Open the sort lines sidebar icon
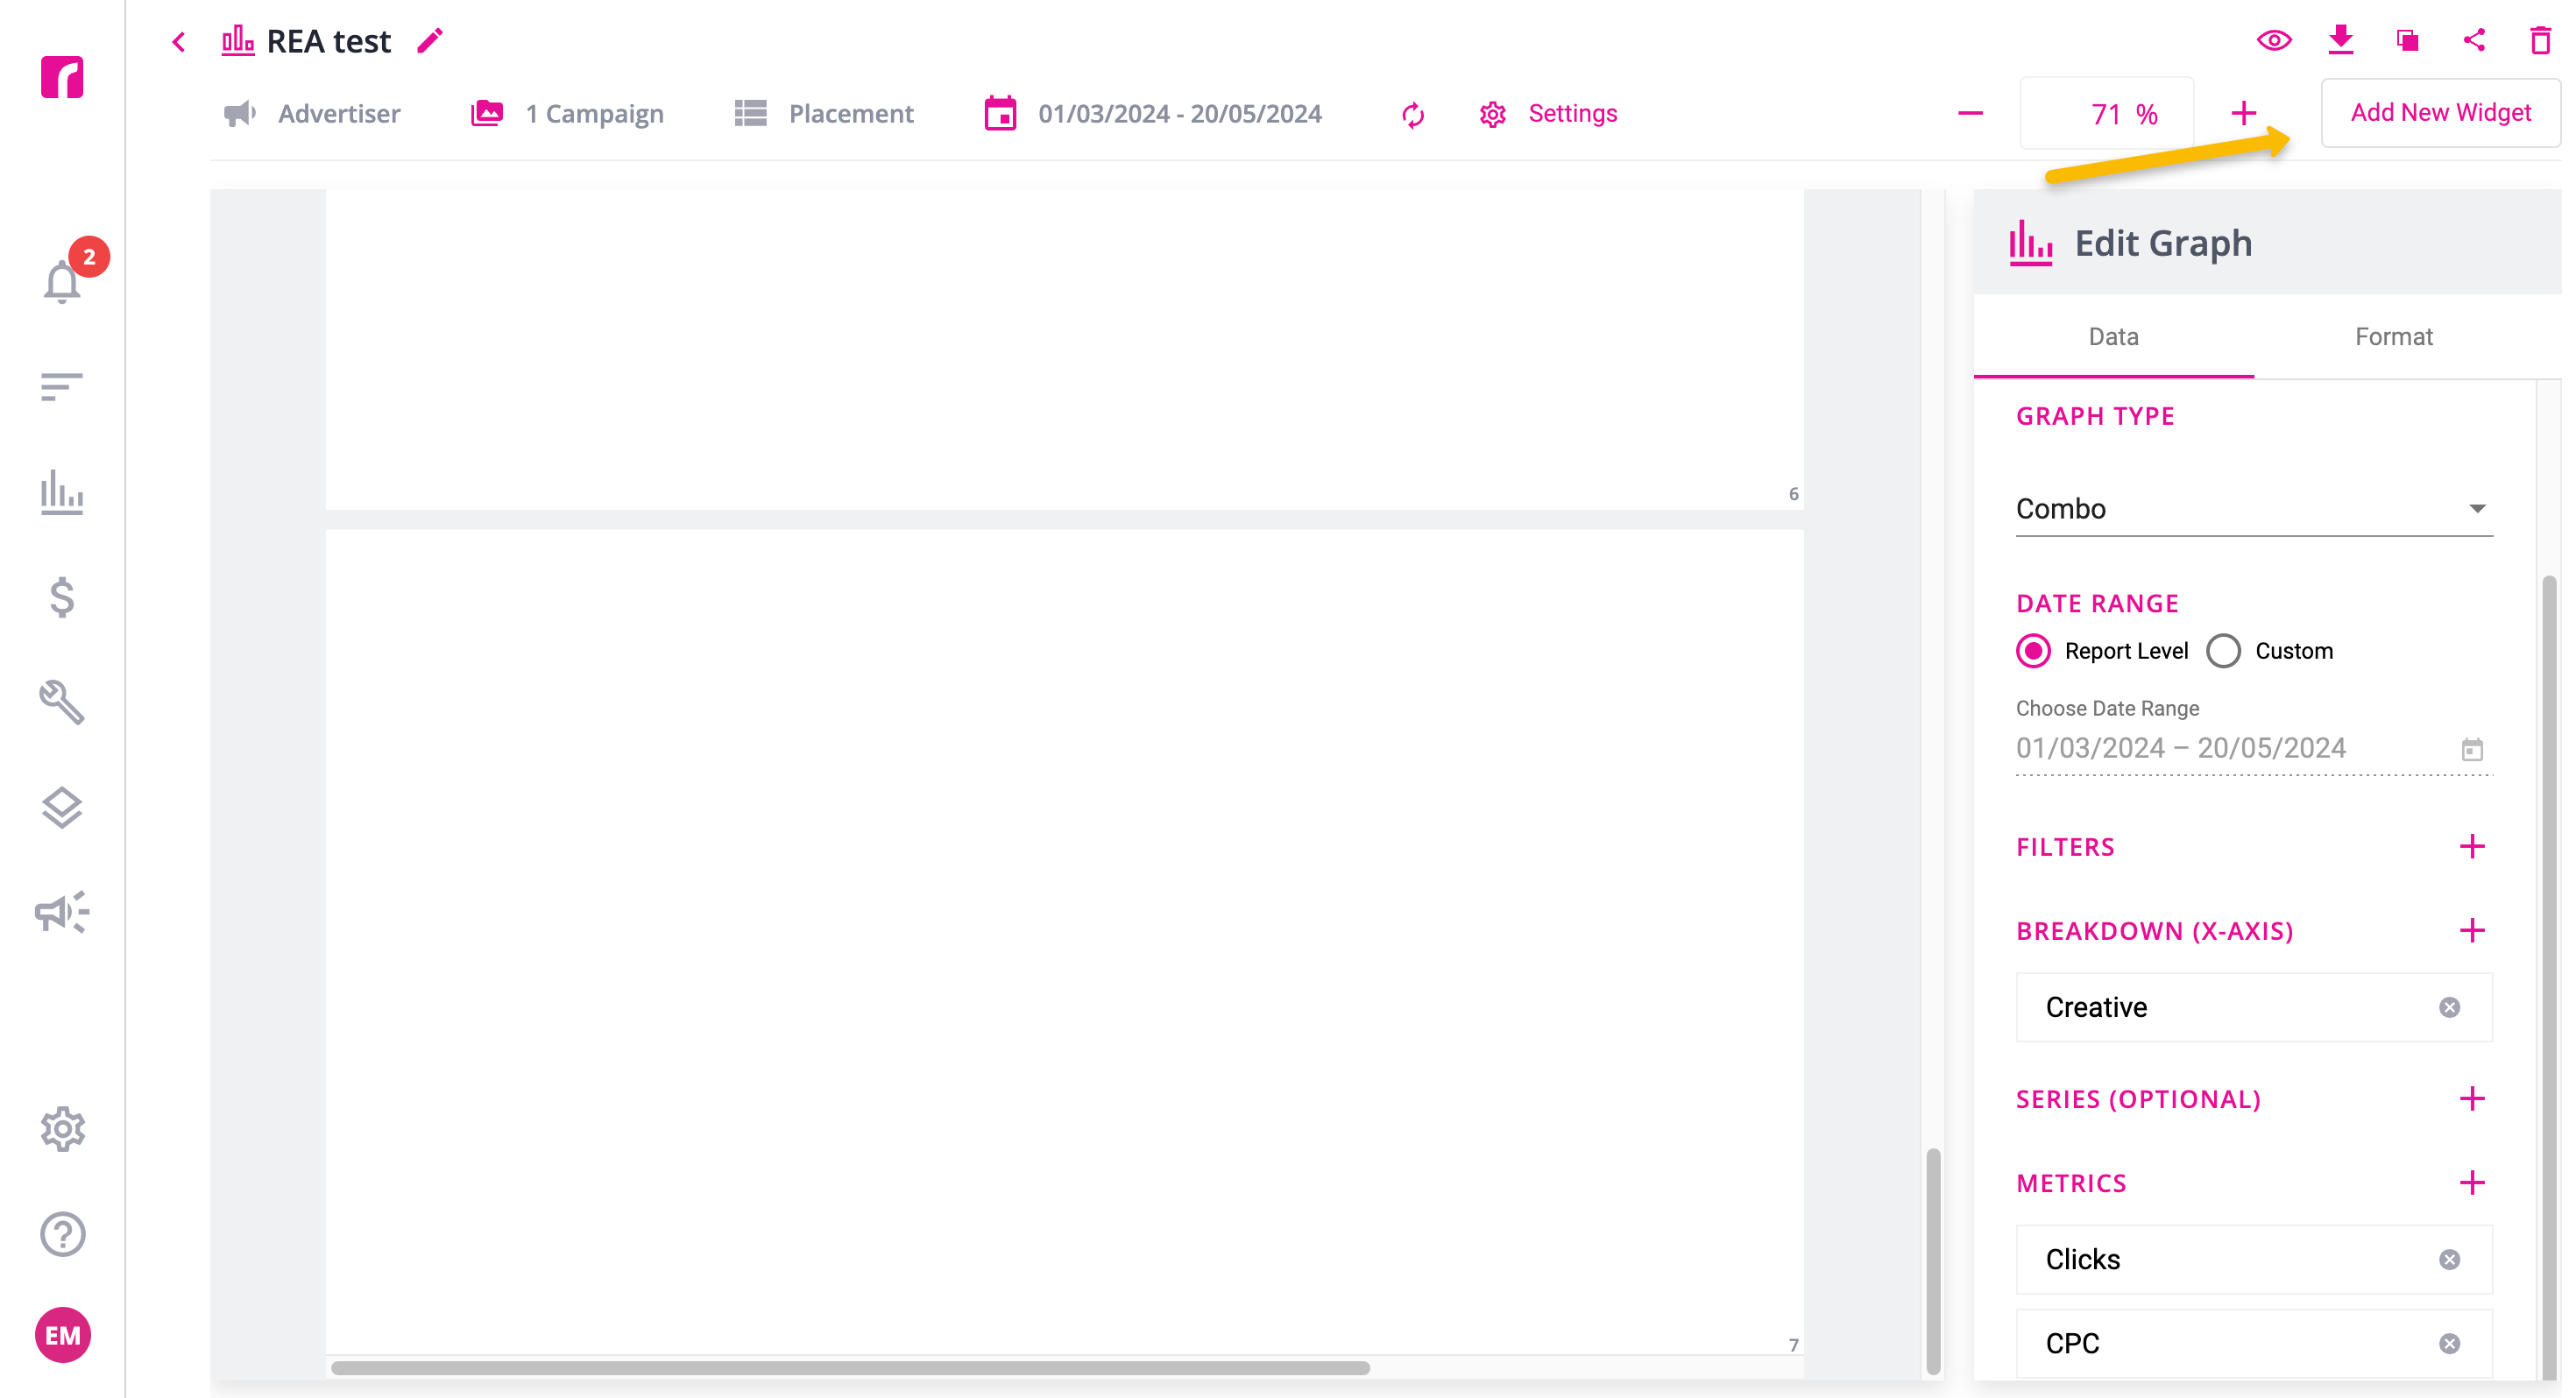This screenshot has width=2576, height=1398. click(62, 387)
